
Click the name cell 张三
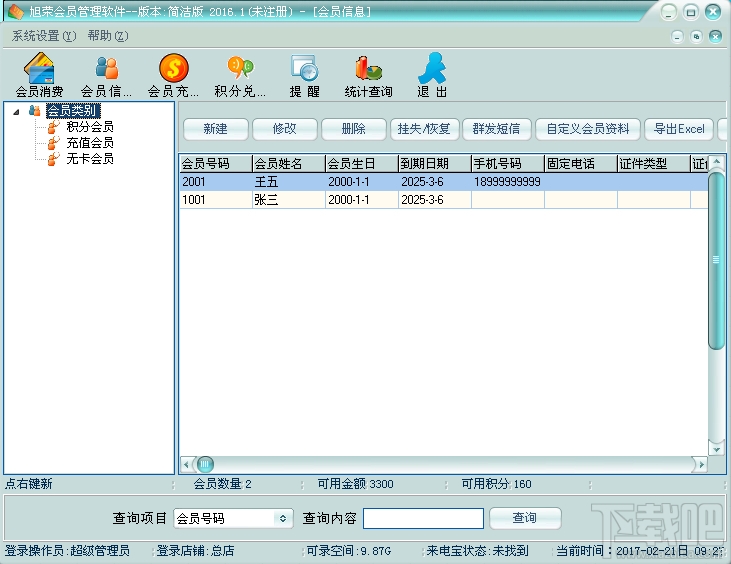tap(289, 199)
